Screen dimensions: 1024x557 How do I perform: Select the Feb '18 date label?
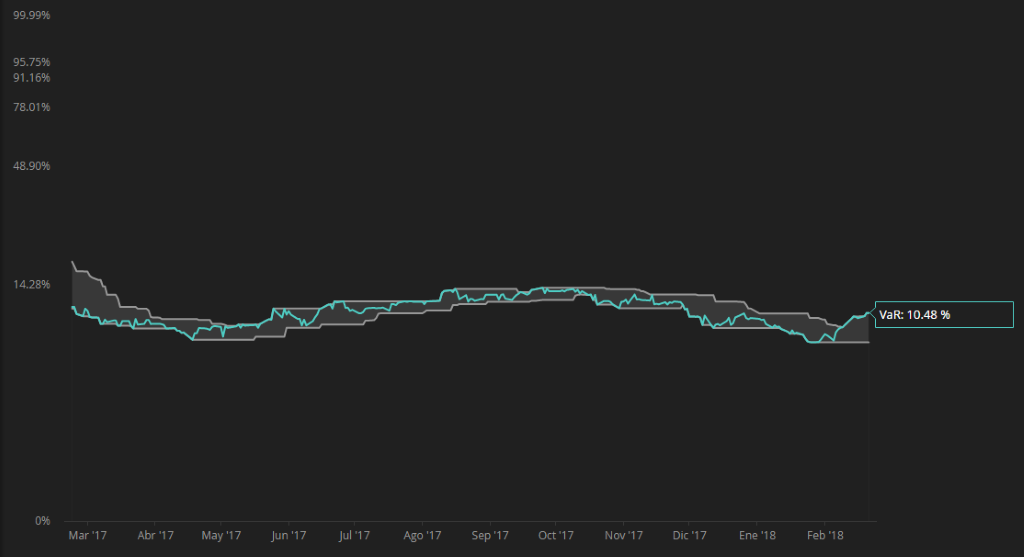(x=825, y=536)
